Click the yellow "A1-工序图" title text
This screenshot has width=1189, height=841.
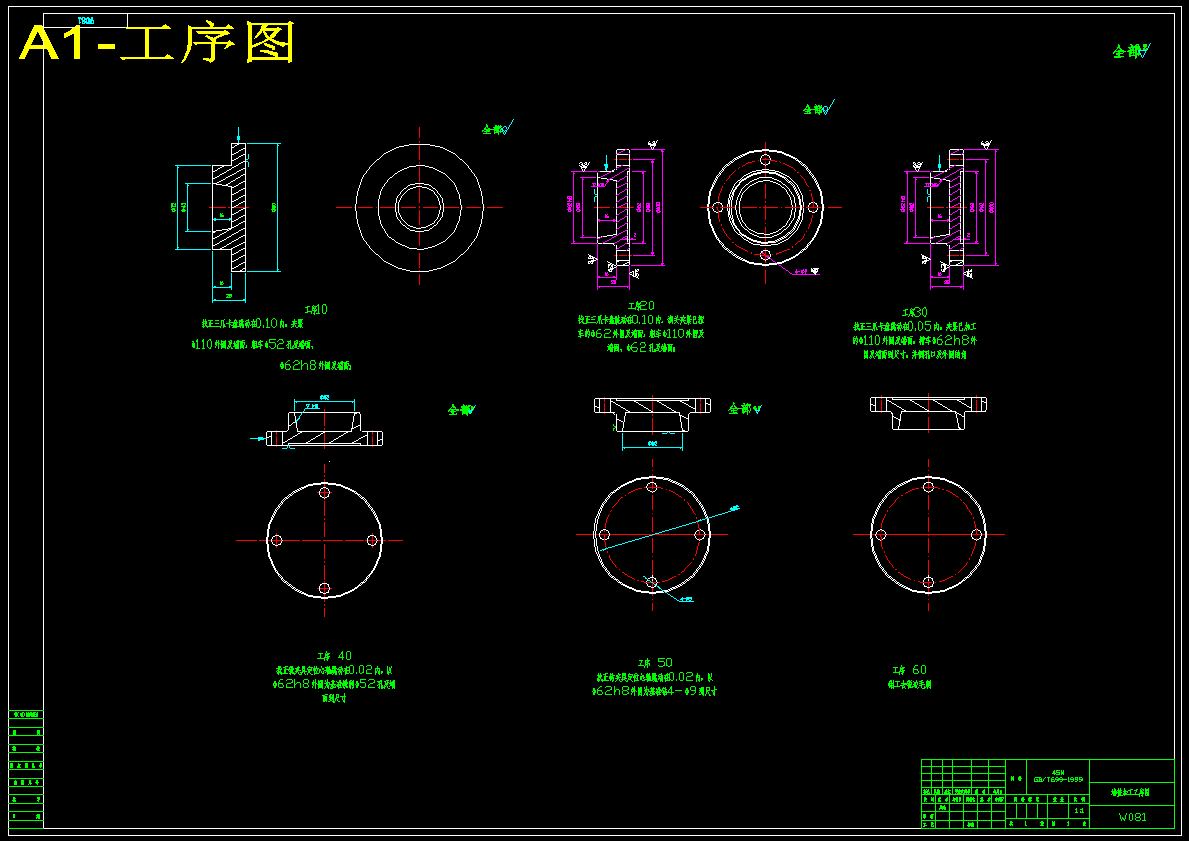[x=156, y=43]
